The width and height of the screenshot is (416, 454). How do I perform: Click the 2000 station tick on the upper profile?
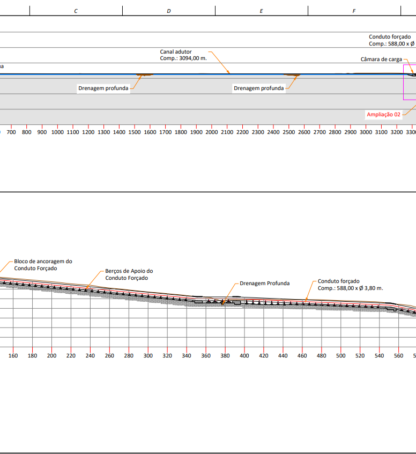(x=212, y=132)
